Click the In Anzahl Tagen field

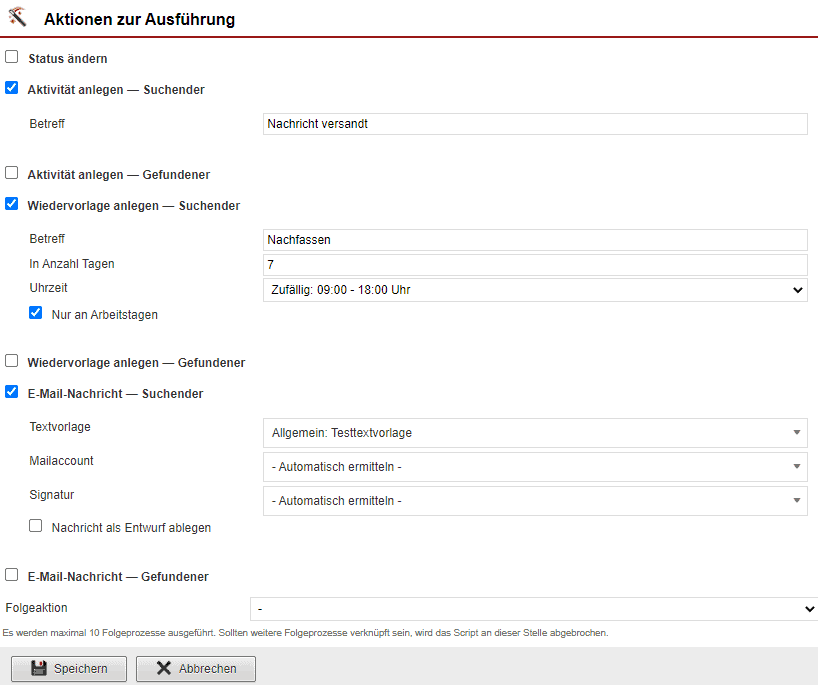point(534,265)
